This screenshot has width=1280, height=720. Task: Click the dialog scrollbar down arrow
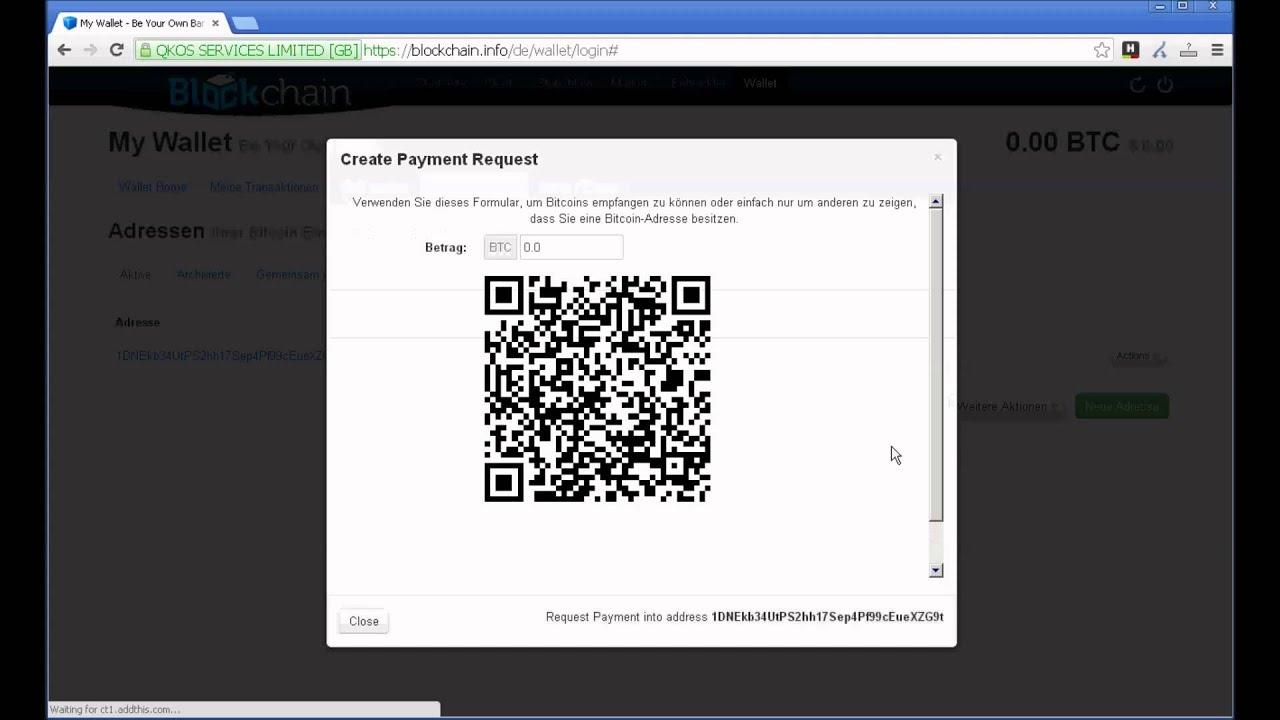(936, 570)
